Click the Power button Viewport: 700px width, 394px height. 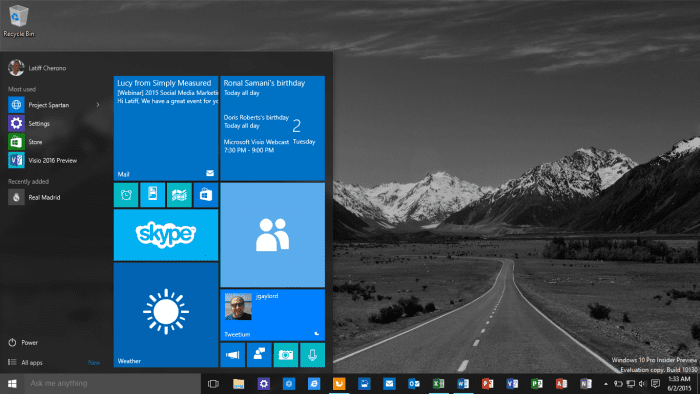pyautogui.click(x=29, y=342)
